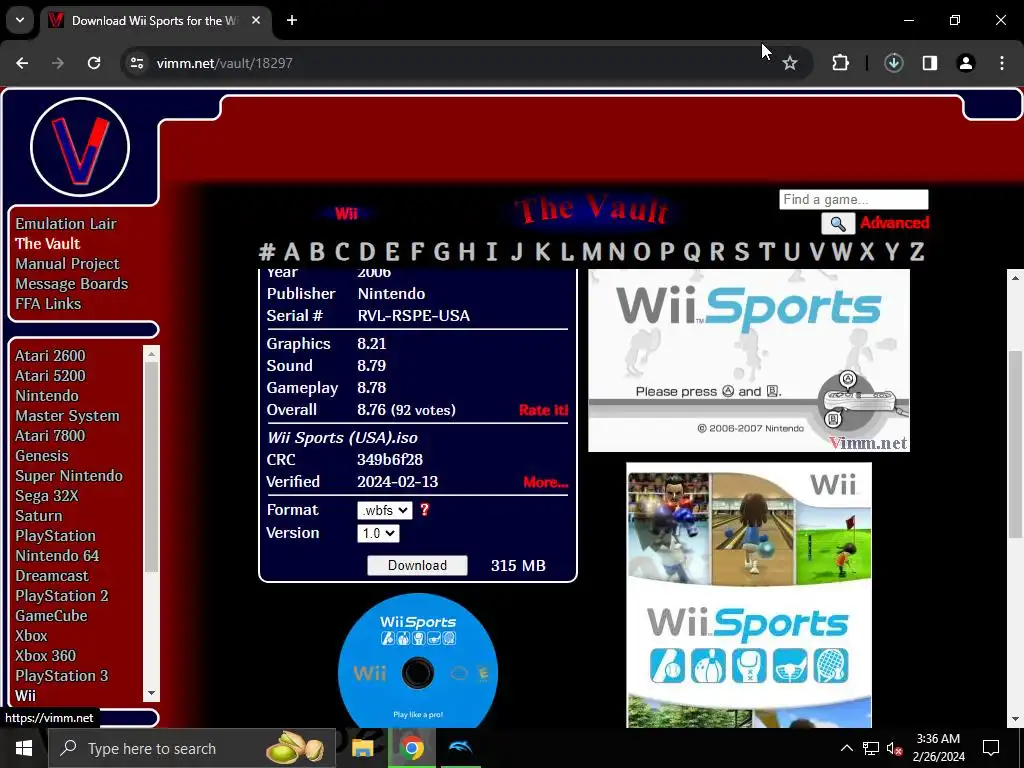Open FFA Links in the sidebar
The height and width of the screenshot is (768, 1024).
pos(48,304)
